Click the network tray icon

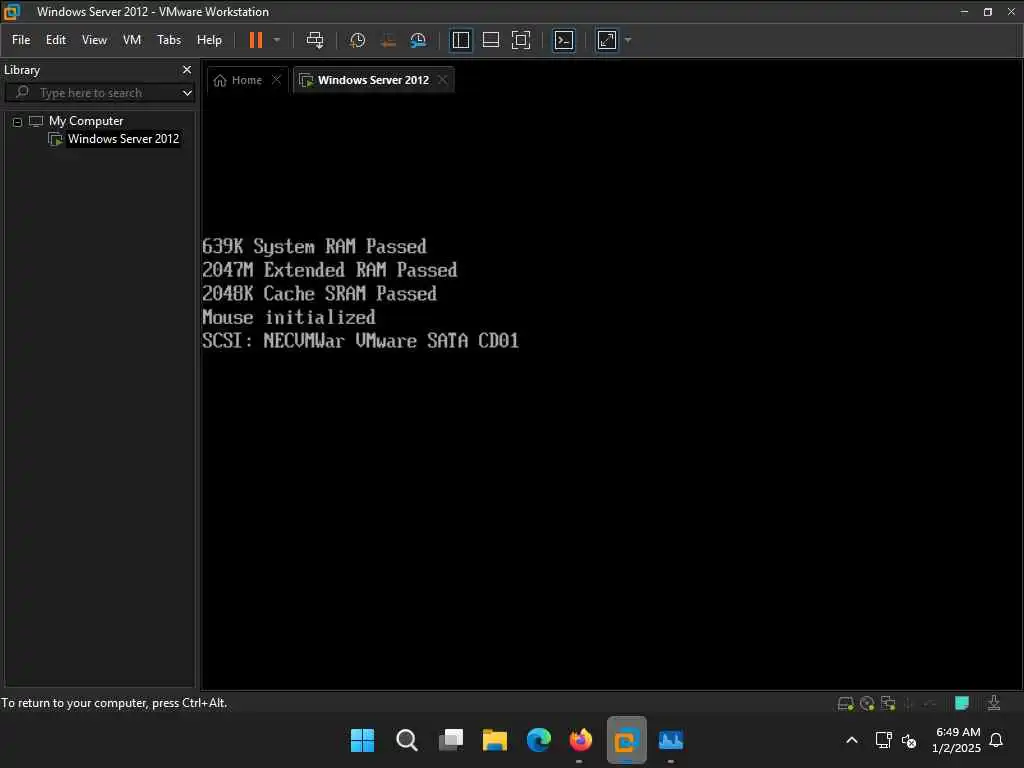[x=884, y=740]
